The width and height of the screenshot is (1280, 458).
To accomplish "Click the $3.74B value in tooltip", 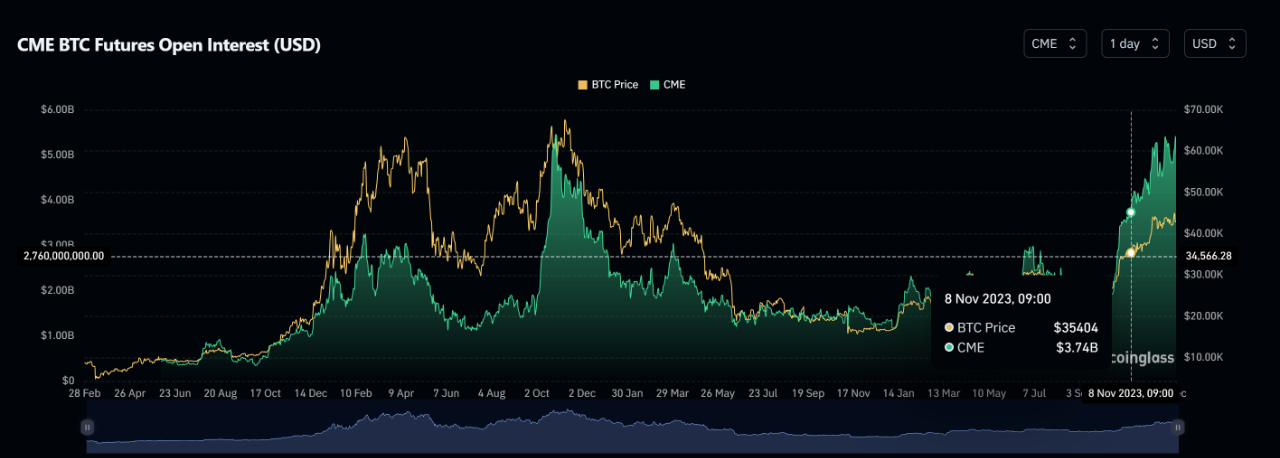I will (1078, 348).
